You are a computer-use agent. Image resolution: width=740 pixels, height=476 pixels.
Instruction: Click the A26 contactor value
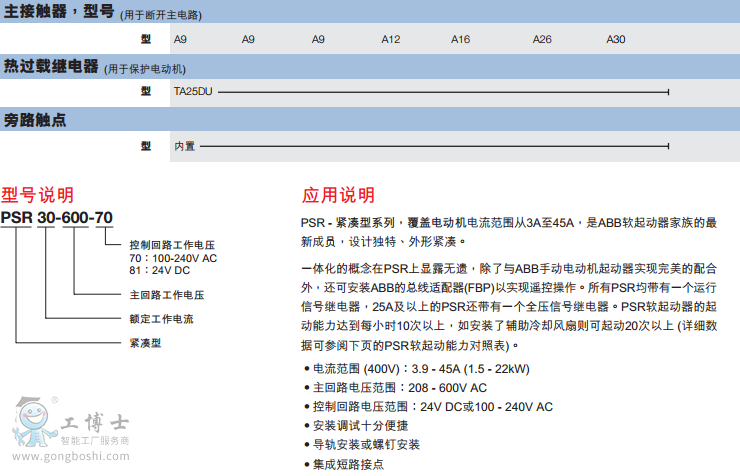tap(541, 40)
